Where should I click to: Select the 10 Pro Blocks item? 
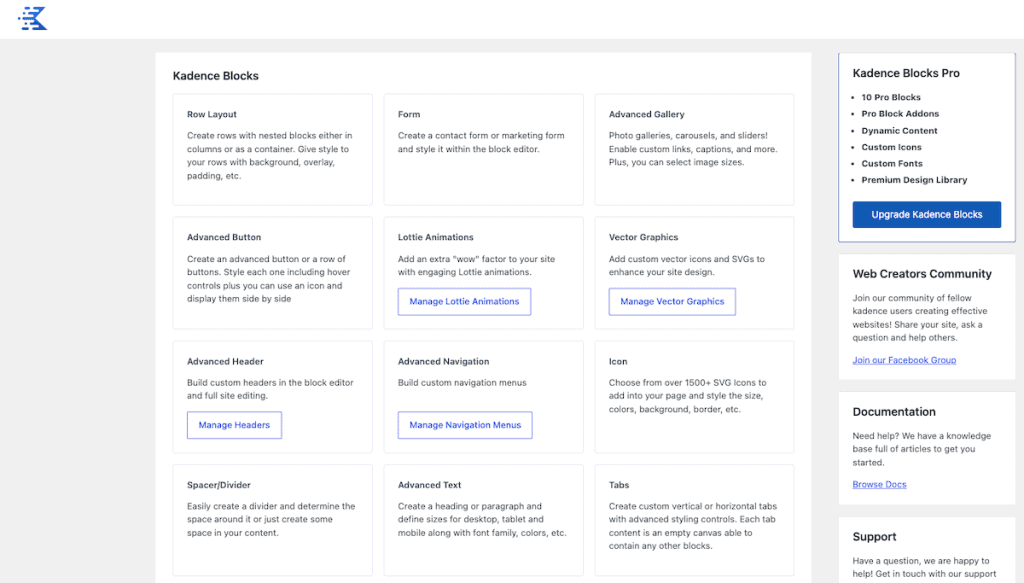pyautogui.click(x=891, y=97)
